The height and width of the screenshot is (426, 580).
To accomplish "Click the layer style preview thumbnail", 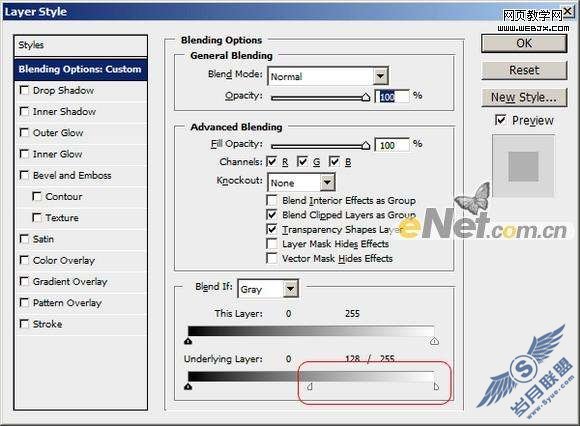I will coord(523,166).
